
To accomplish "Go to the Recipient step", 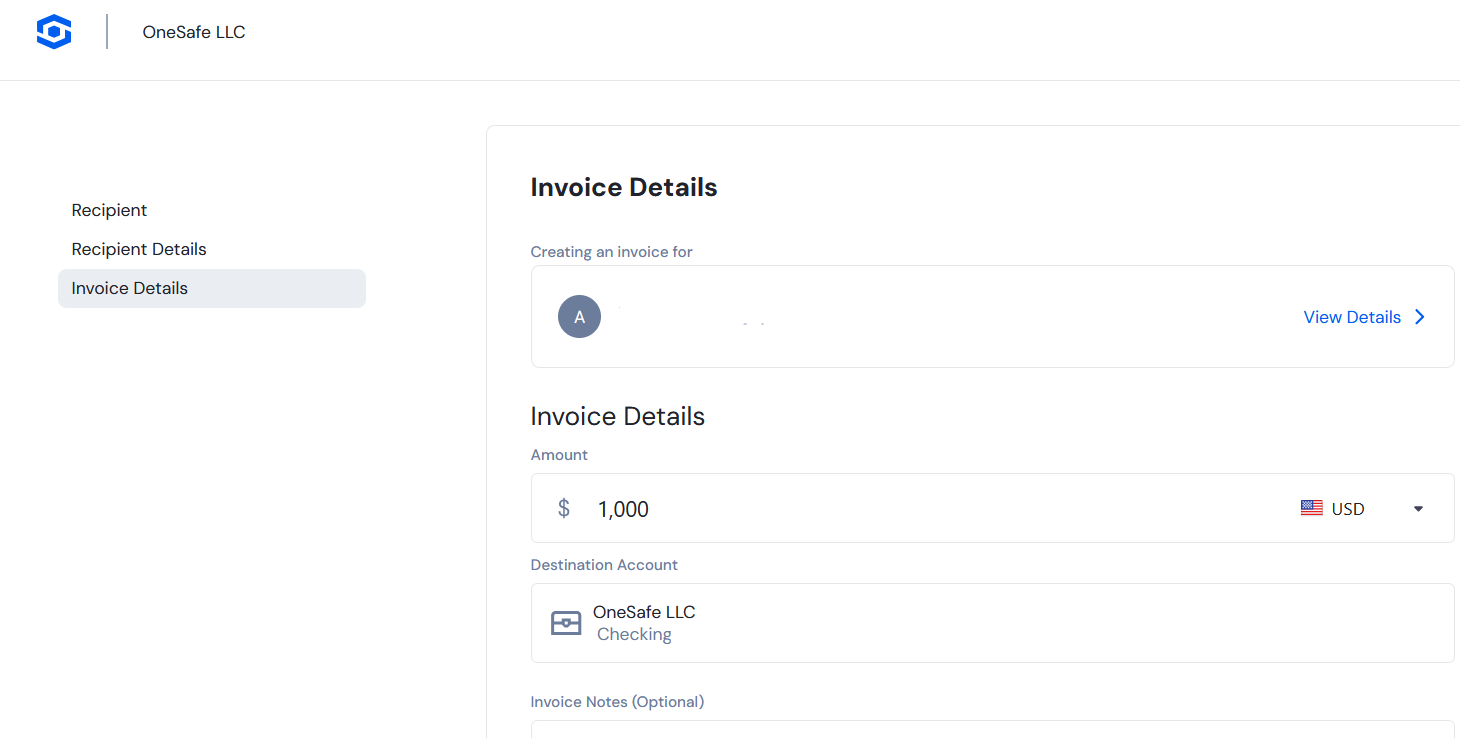I will pyautogui.click(x=109, y=210).
